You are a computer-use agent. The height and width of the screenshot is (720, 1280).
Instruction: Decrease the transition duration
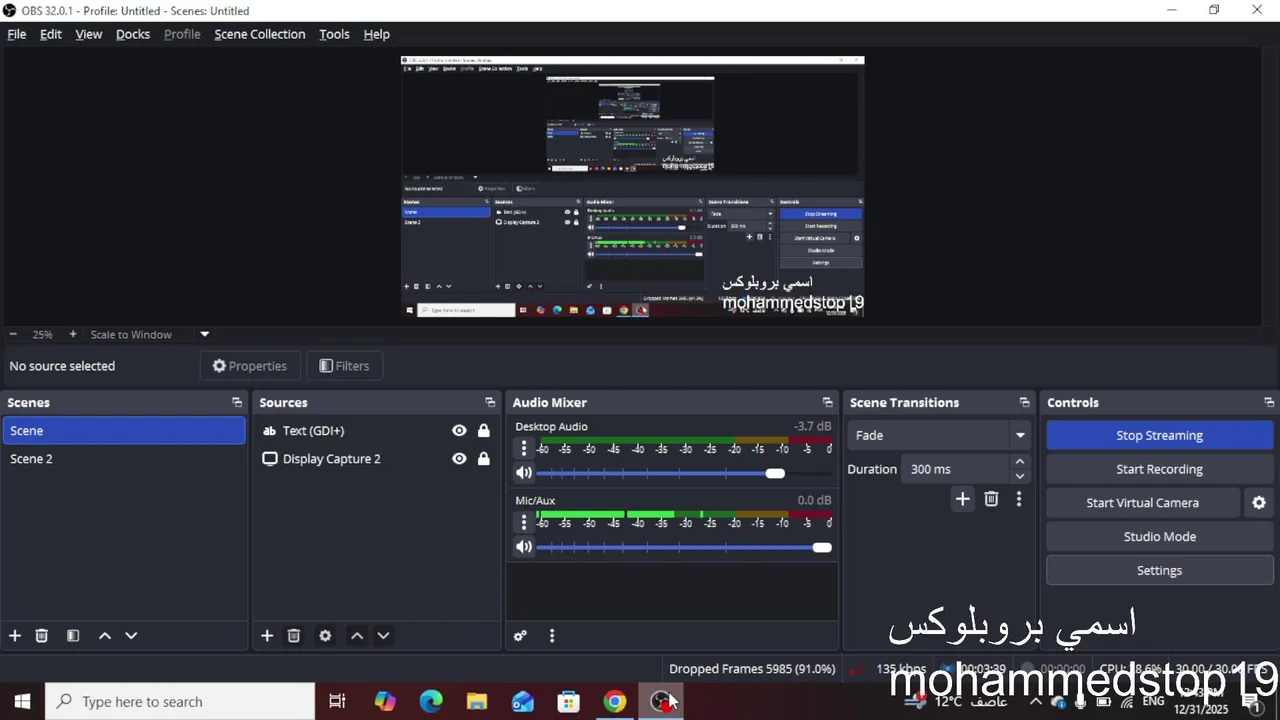click(1019, 476)
